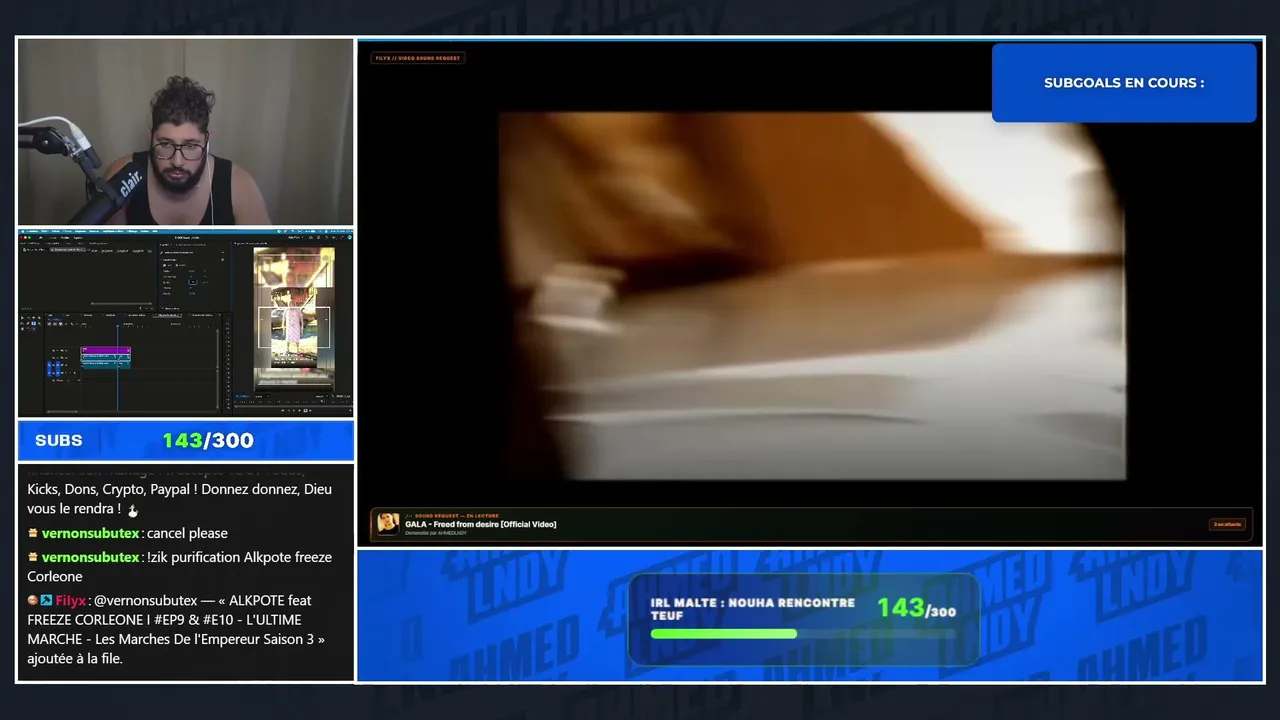Click the "FILYX // VIDEO SOUND REQUEST" label

click(418, 58)
